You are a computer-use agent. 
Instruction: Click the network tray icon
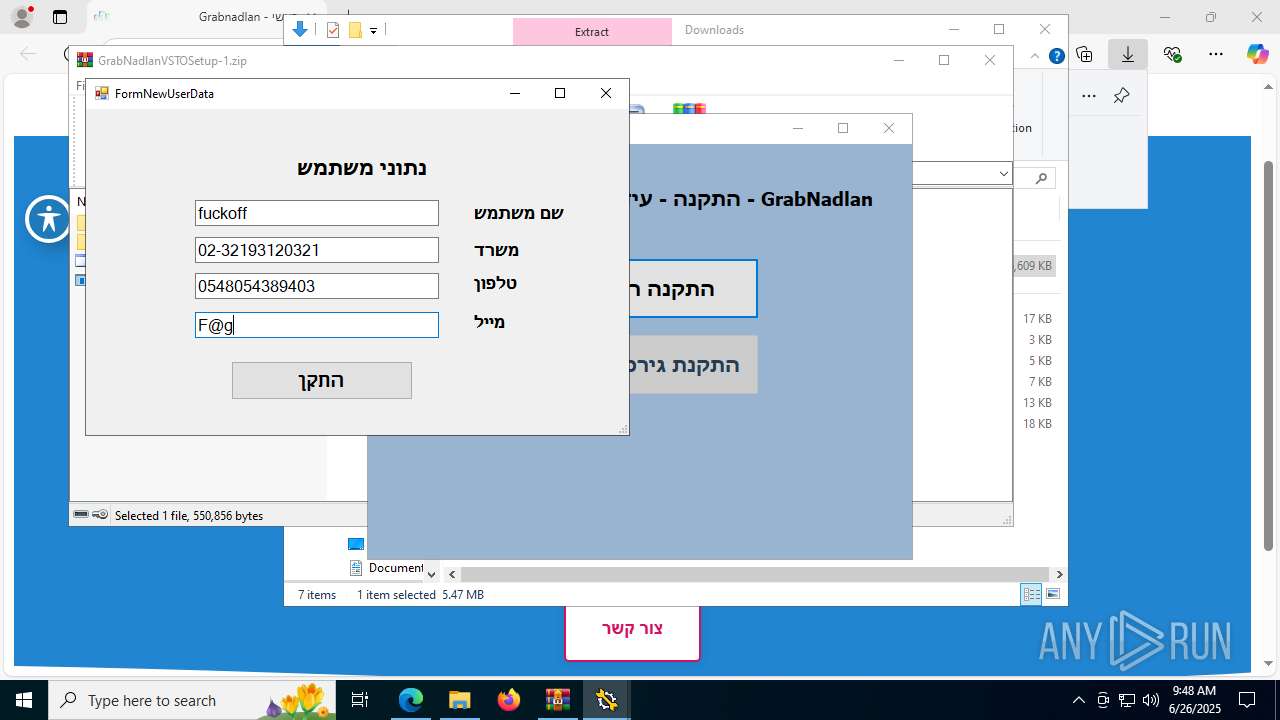coord(1126,700)
